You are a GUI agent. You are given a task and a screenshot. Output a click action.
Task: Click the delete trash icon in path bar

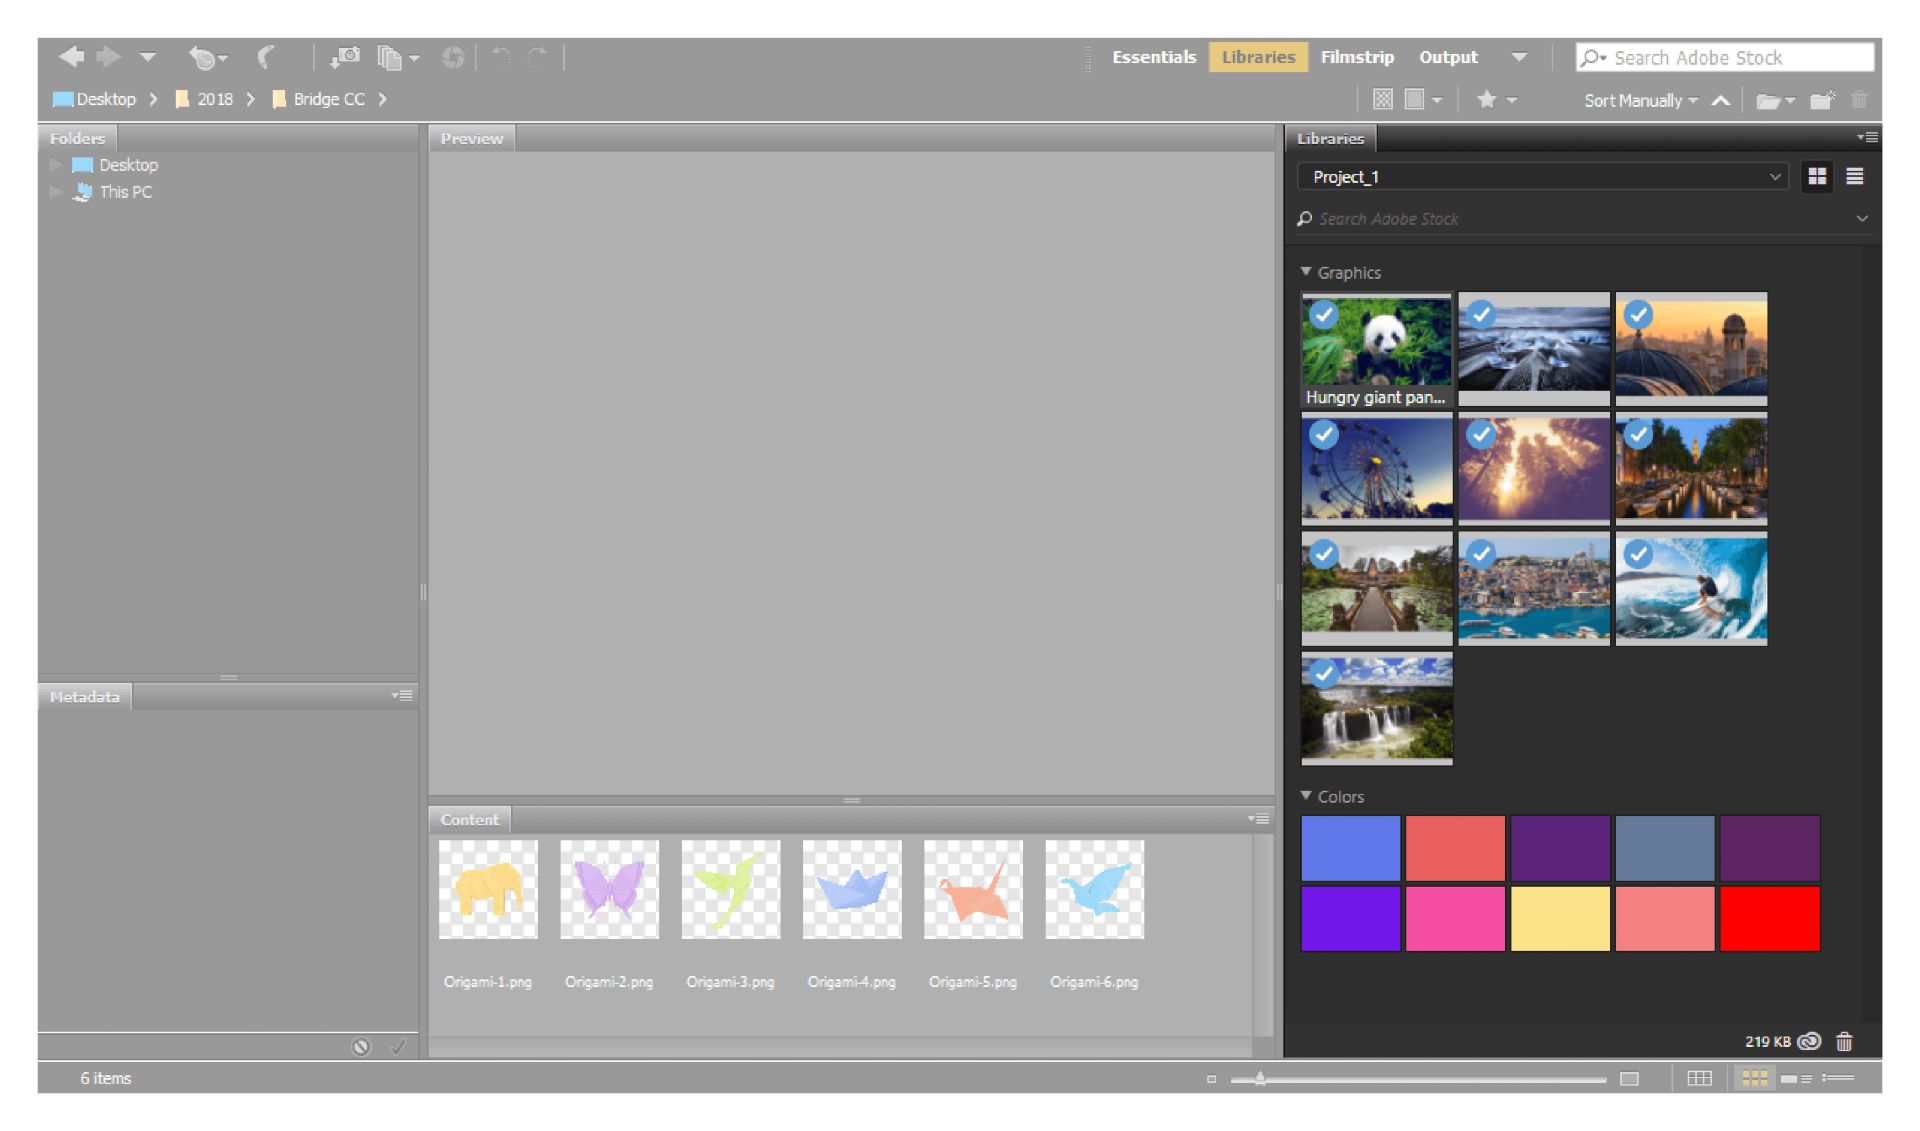(1859, 99)
